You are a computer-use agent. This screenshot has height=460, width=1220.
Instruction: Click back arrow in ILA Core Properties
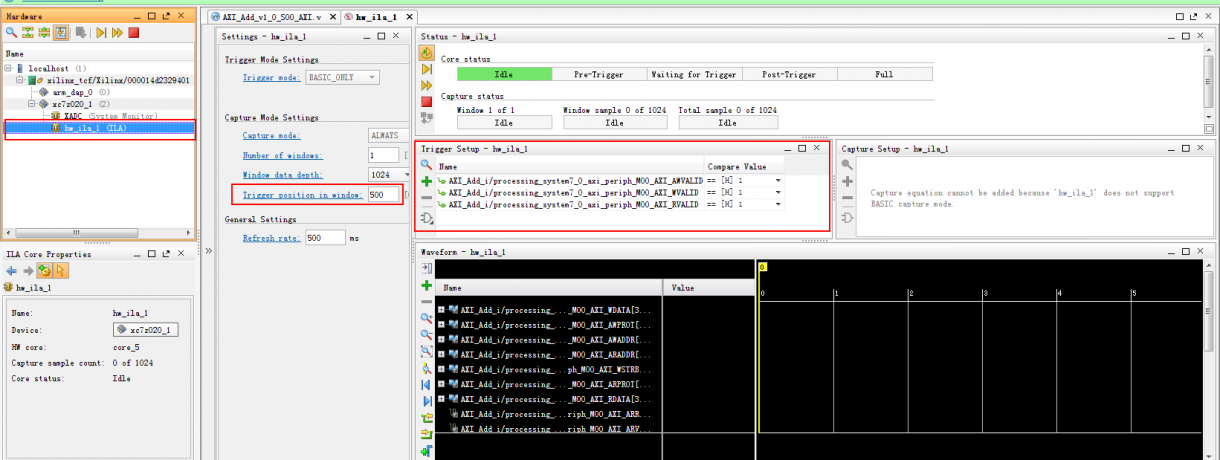[12, 271]
